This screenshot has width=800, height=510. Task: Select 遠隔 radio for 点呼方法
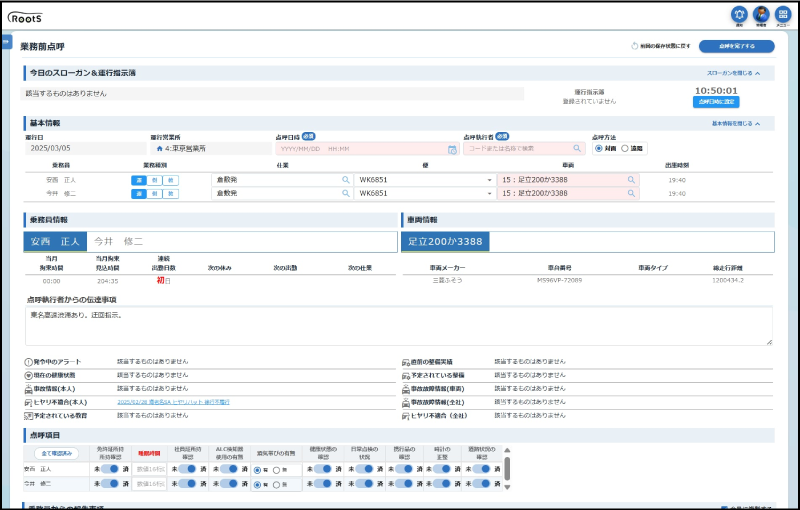[625, 148]
